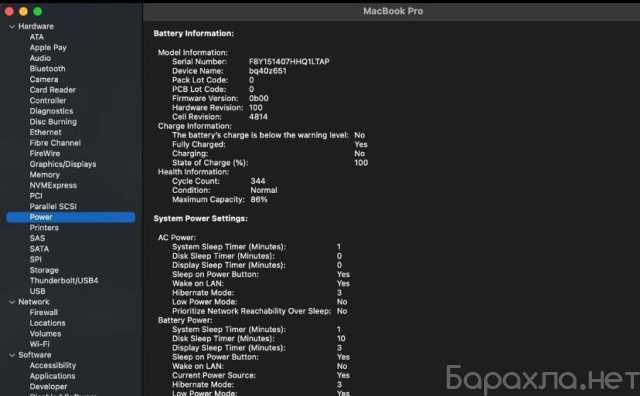Select Camera in the sidebar
This screenshot has width=640, height=396.
coord(44,79)
